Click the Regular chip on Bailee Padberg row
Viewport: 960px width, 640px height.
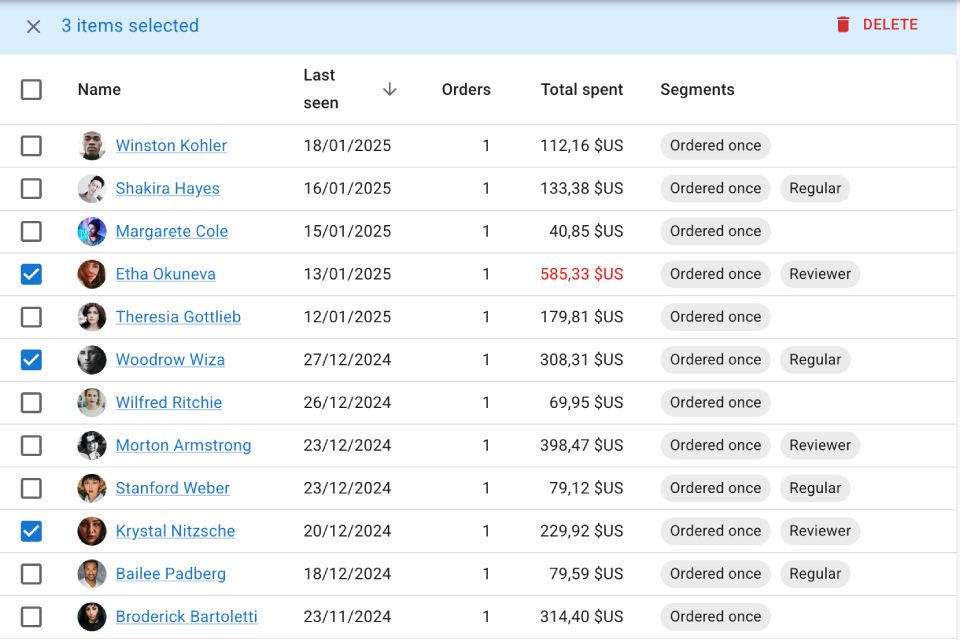pyautogui.click(x=814, y=574)
